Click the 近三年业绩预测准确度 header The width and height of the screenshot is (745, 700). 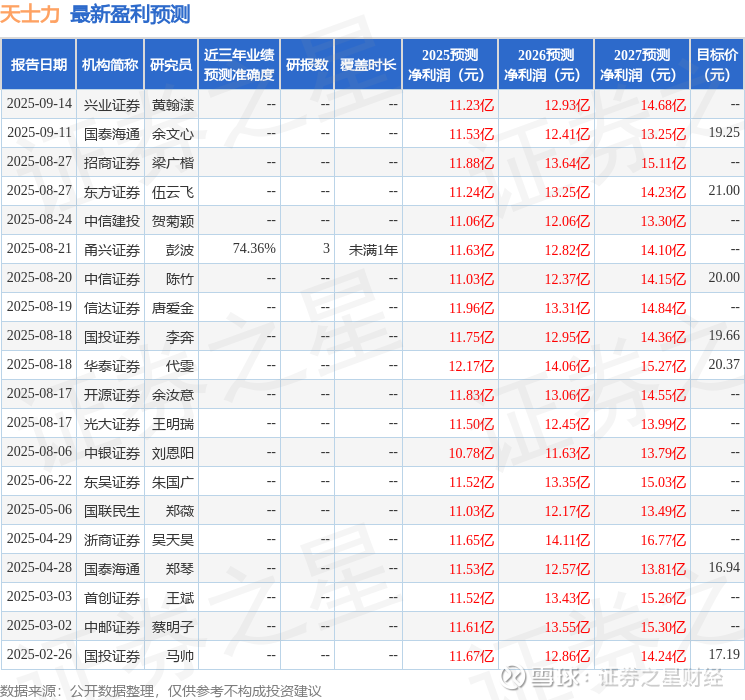click(239, 65)
